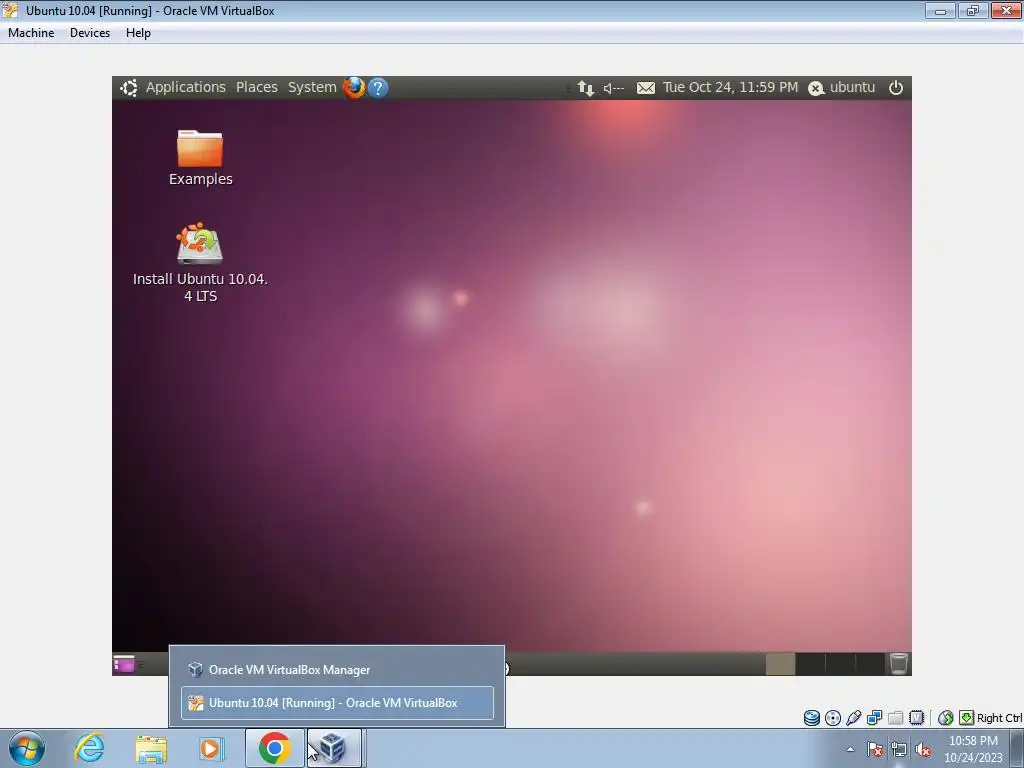Click the hard disk activity status icon
The height and width of the screenshot is (768, 1024).
[811, 718]
